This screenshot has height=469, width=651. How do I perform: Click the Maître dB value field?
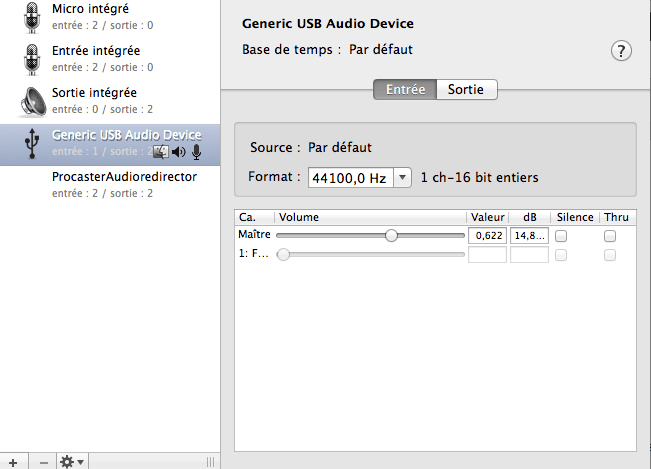[529, 236]
